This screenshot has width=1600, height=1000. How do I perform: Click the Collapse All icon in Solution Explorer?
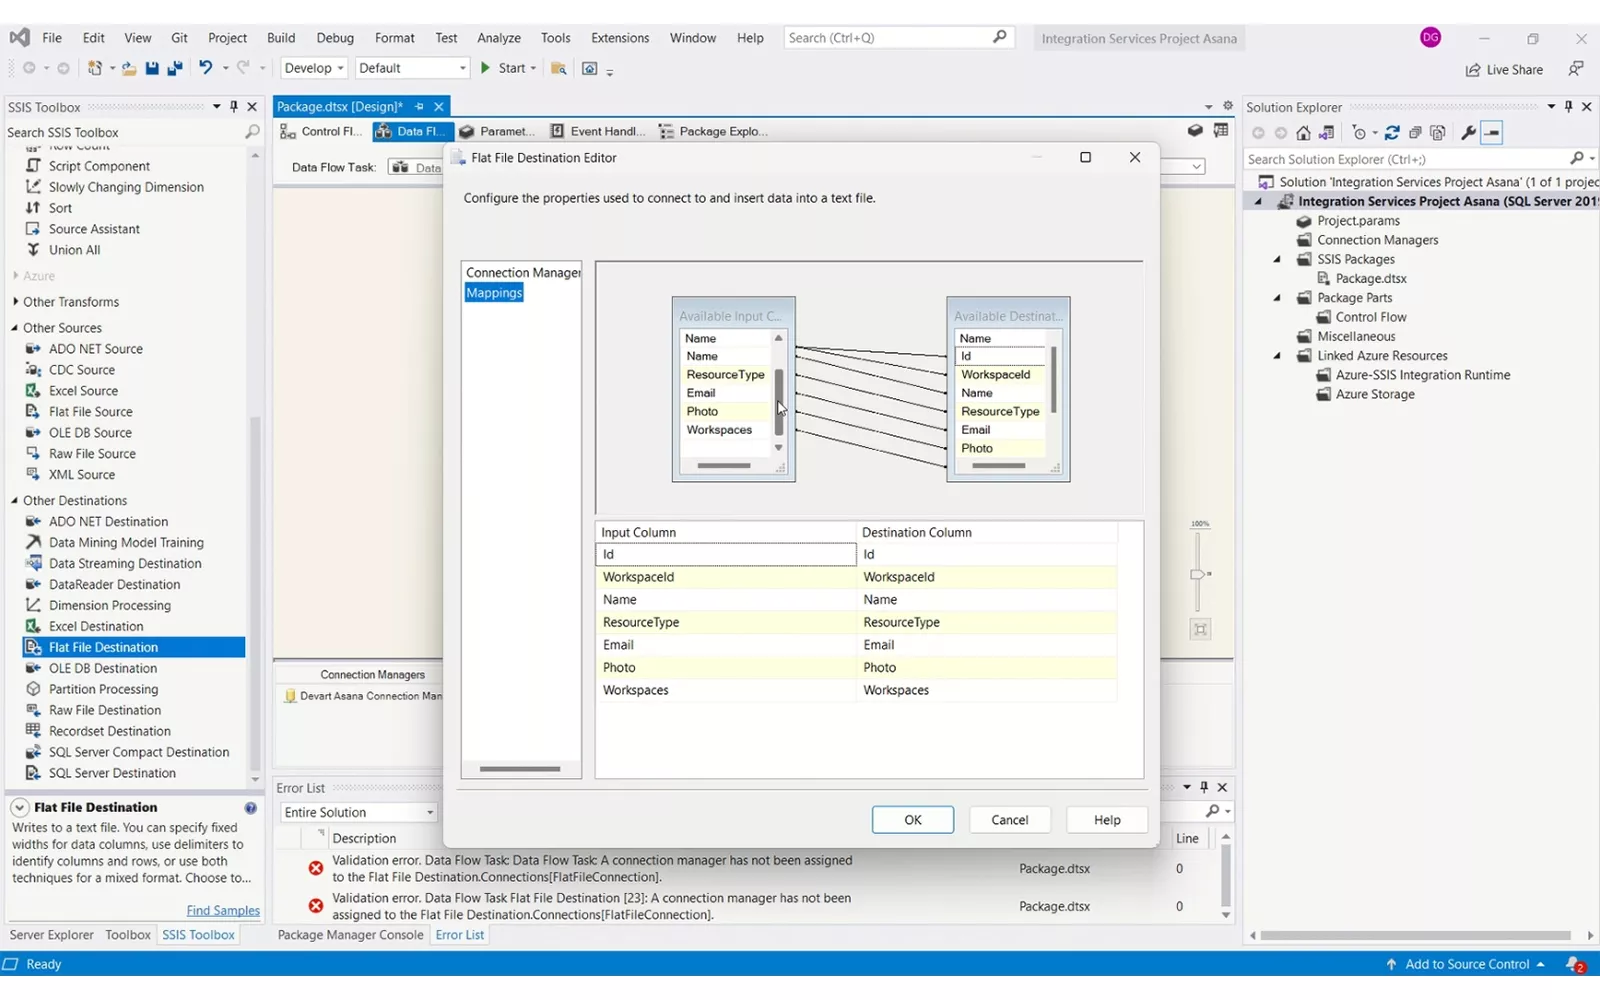point(1415,133)
